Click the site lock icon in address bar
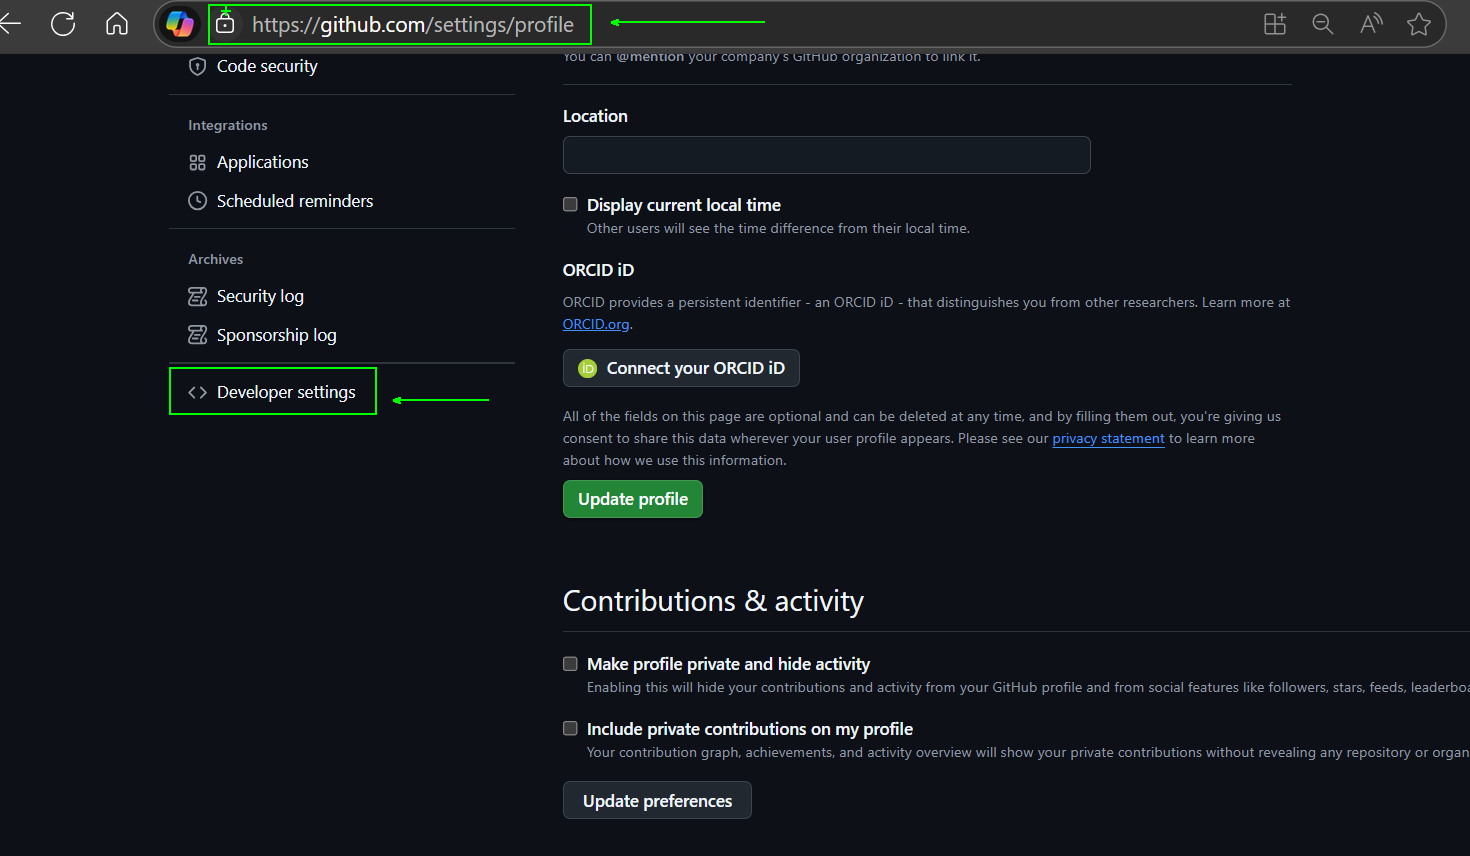This screenshot has width=1470, height=856. point(226,24)
